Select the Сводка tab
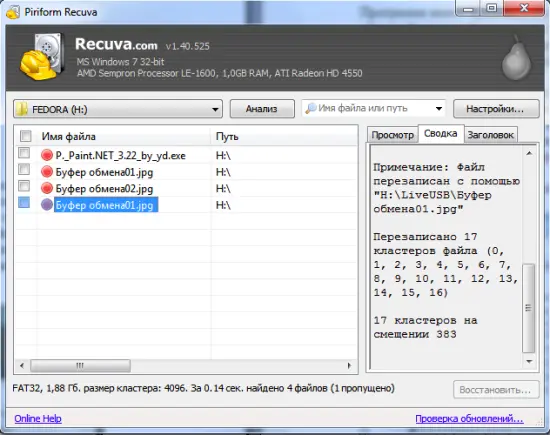The image size is (550, 435). click(441, 134)
